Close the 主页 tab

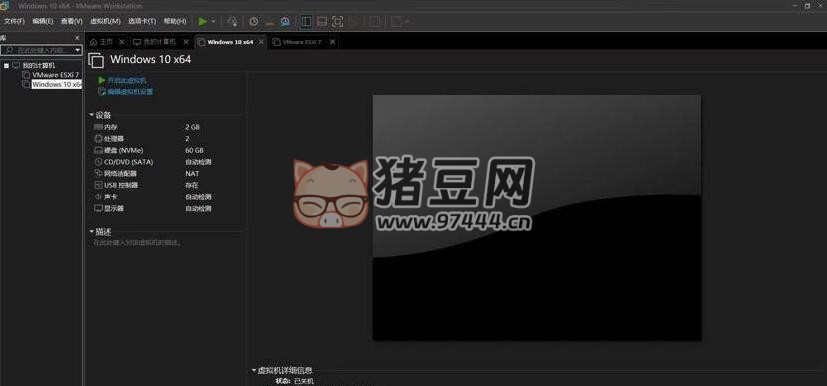click(122, 42)
